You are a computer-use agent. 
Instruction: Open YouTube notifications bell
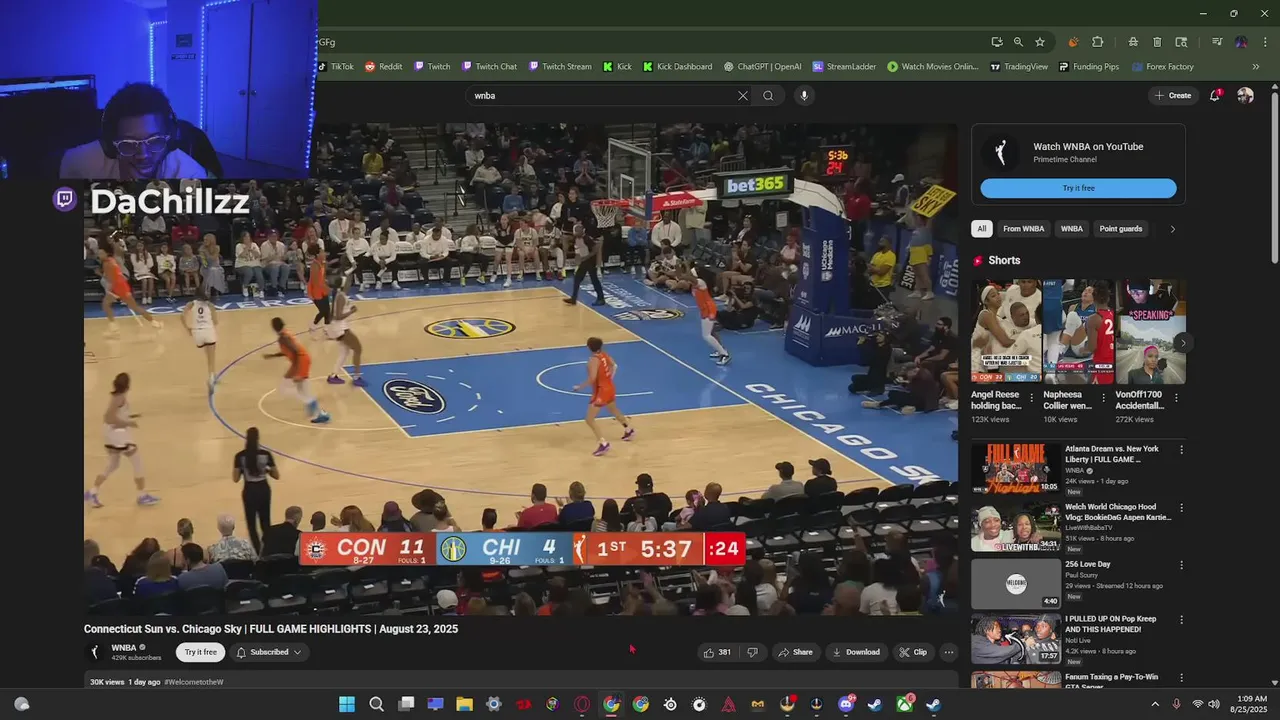(1215, 96)
